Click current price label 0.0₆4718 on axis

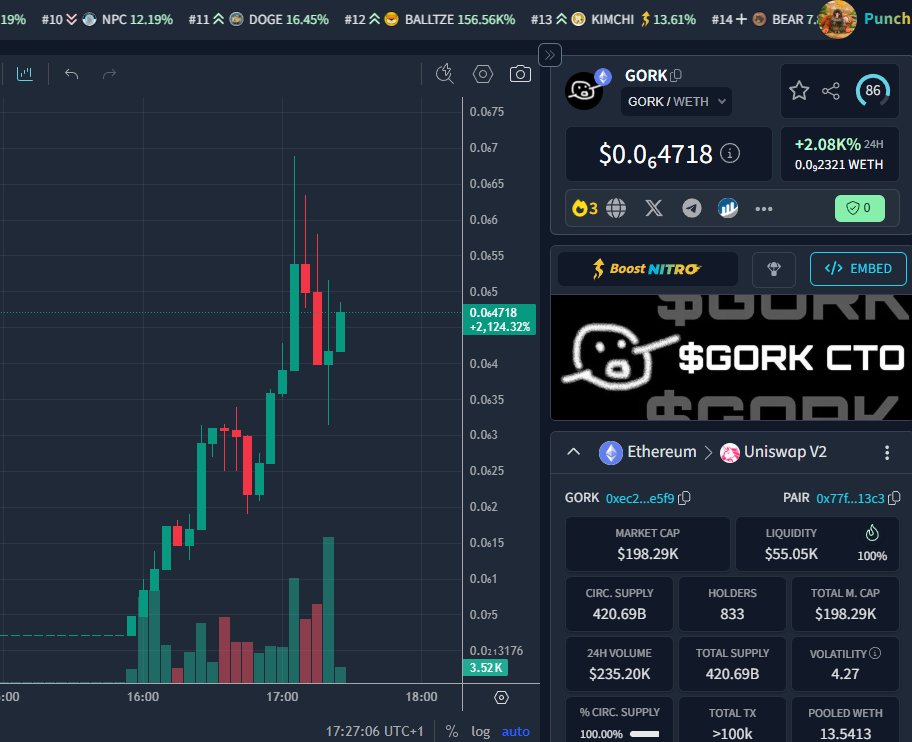pyautogui.click(x=499, y=320)
